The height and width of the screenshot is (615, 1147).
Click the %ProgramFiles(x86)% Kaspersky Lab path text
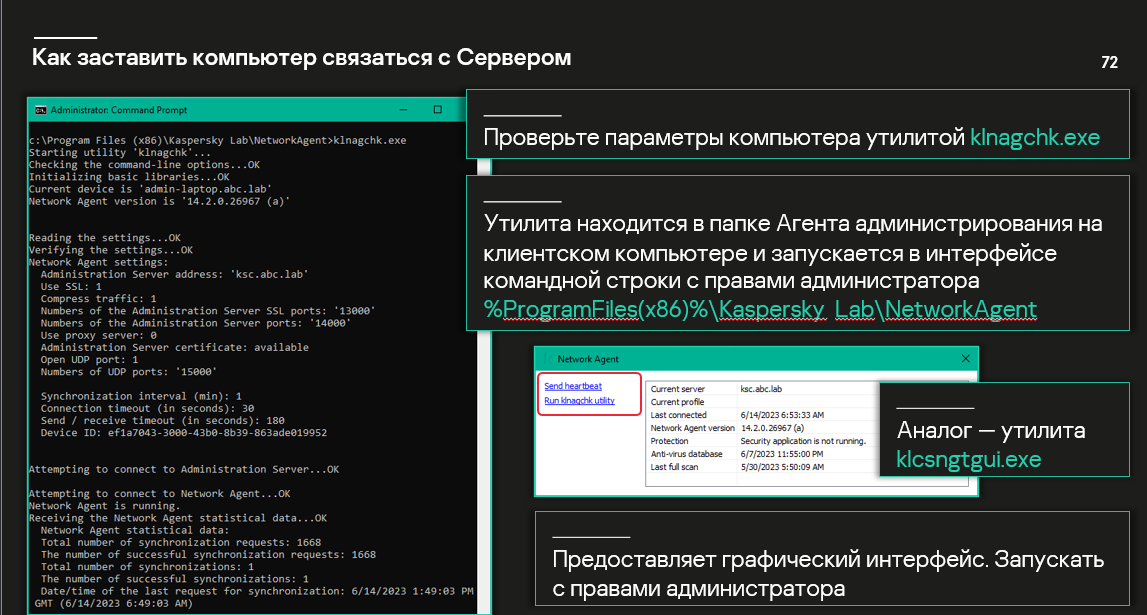coord(760,309)
